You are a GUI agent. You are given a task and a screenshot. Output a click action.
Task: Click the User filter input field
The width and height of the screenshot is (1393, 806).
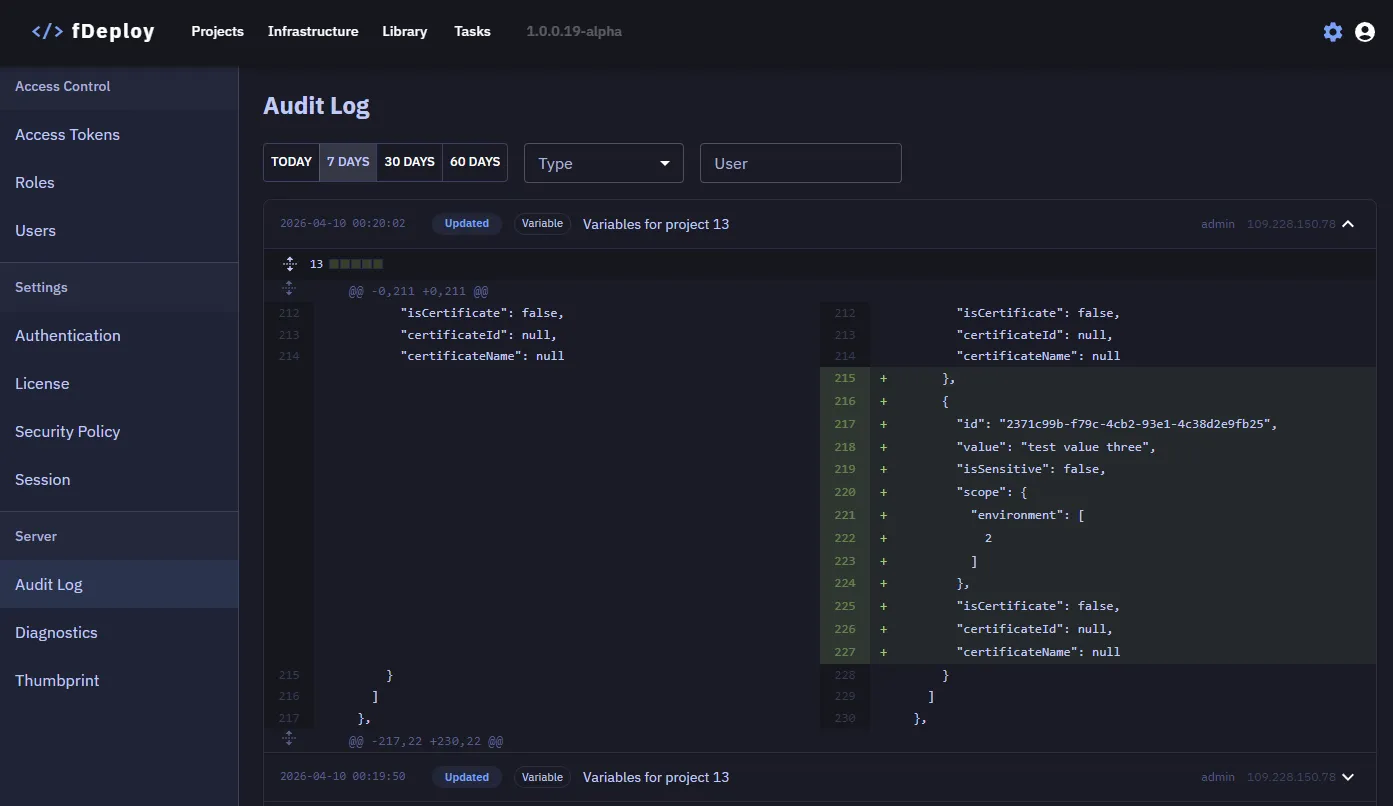(x=800, y=163)
